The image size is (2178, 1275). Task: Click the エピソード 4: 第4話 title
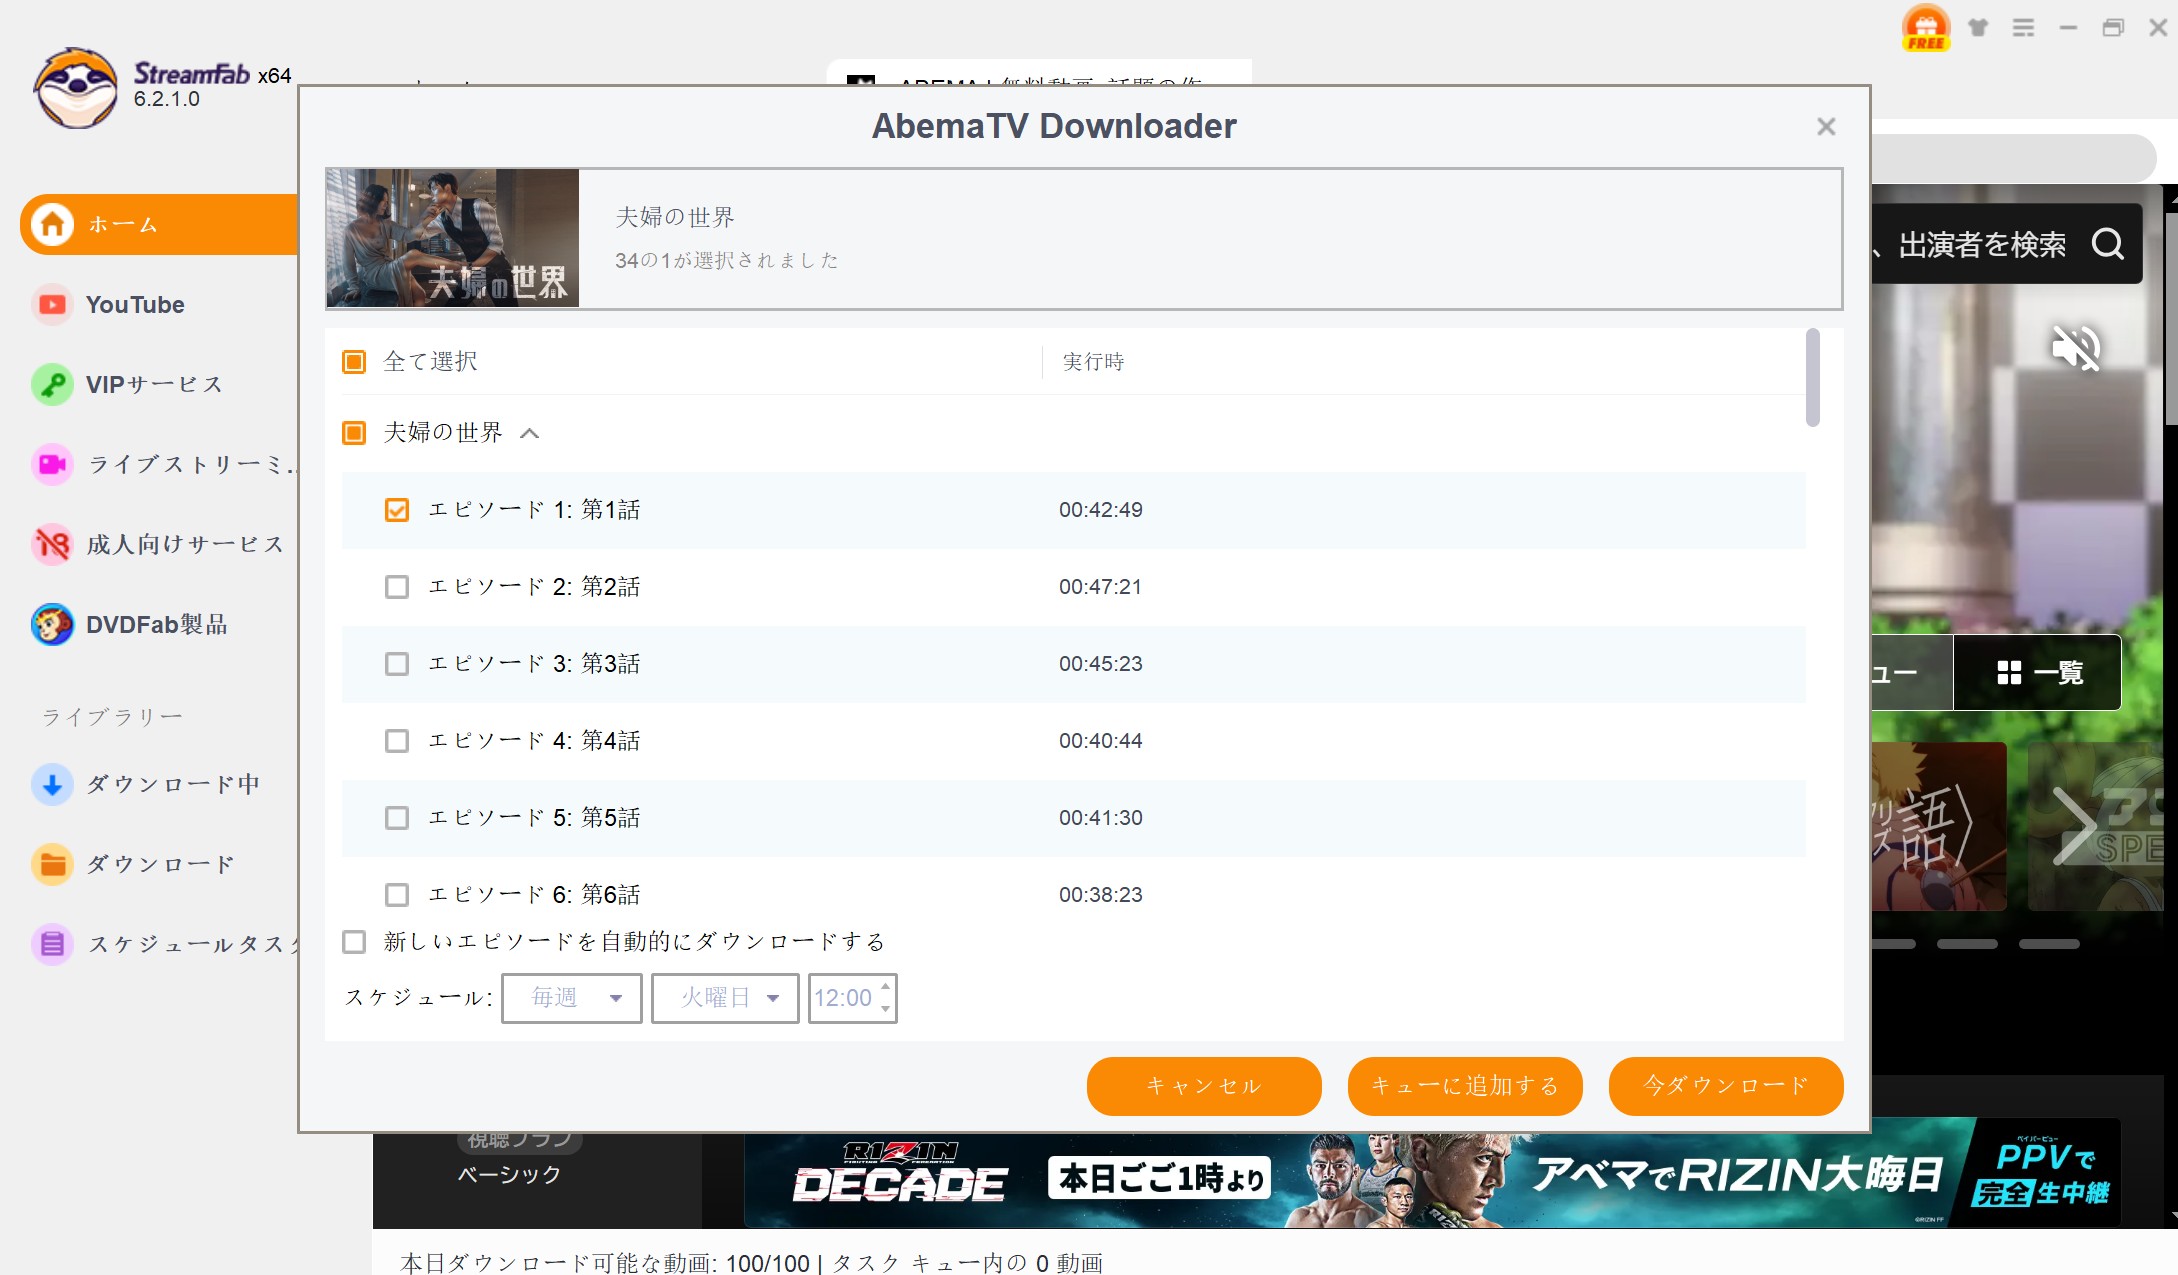point(534,741)
